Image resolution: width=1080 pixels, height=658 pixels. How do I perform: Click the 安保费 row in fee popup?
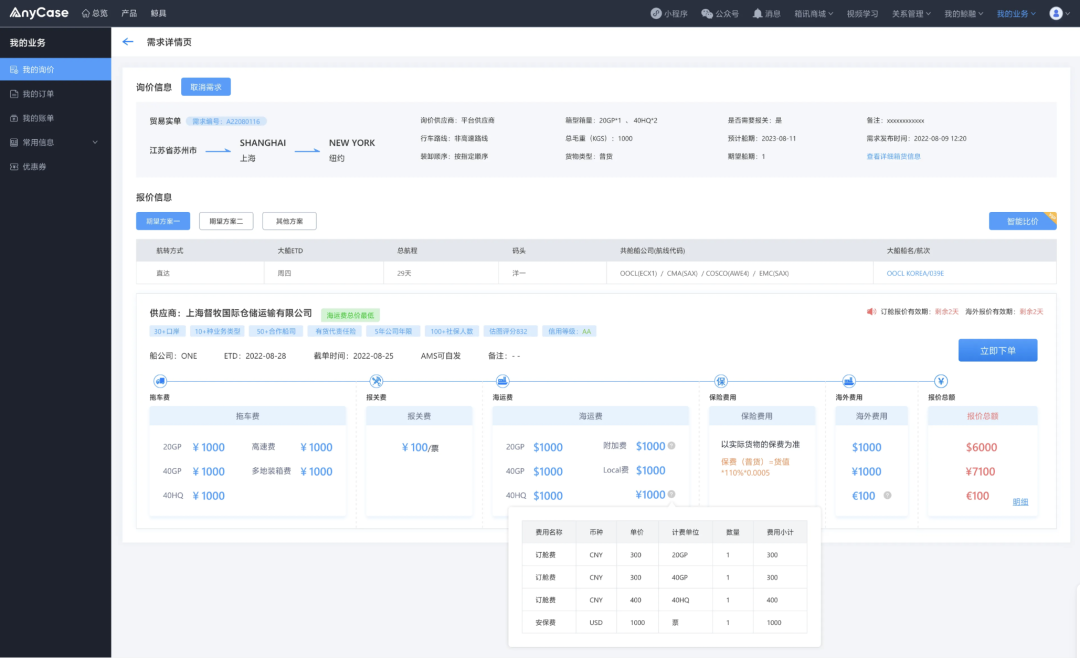(664, 622)
